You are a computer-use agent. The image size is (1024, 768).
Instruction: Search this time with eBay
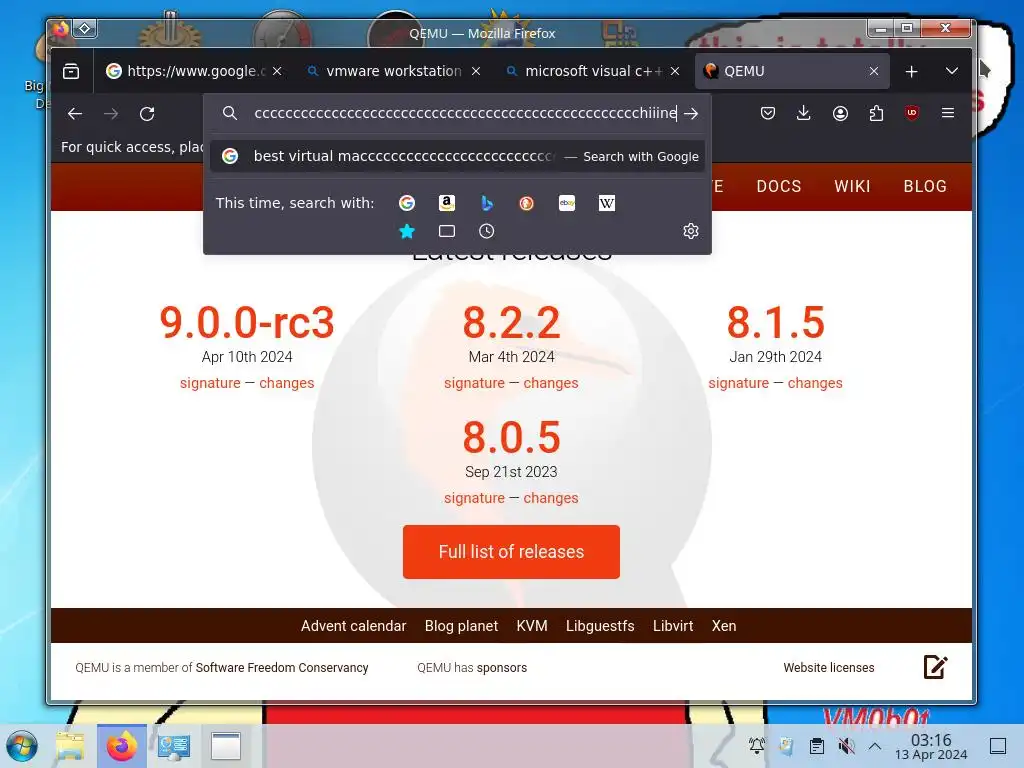tap(567, 203)
